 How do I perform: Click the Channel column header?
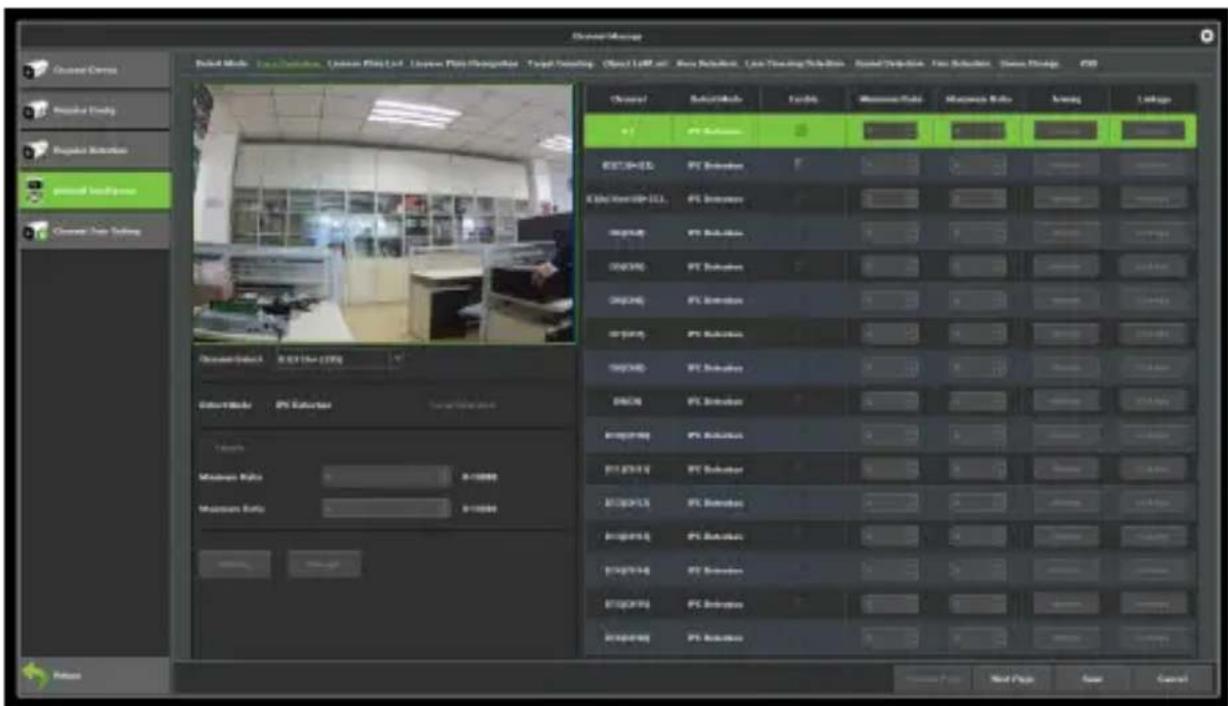pos(627,98)
